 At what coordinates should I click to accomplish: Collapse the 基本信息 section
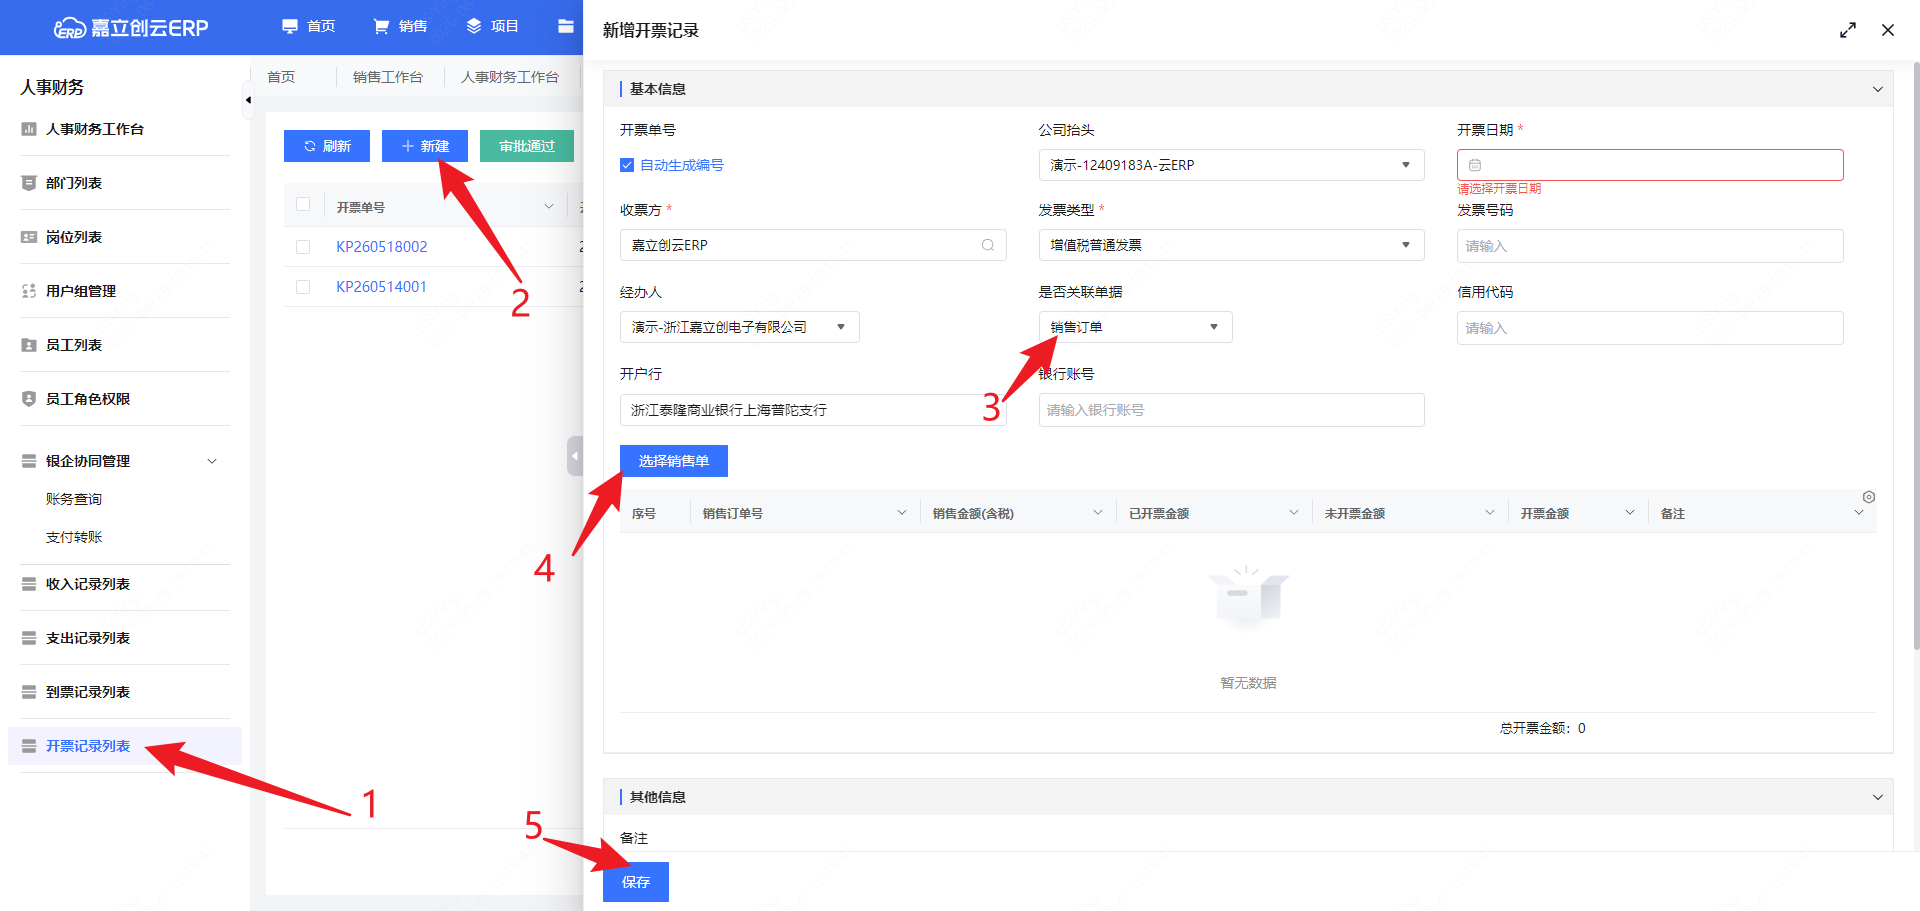tap(1877, 89)
